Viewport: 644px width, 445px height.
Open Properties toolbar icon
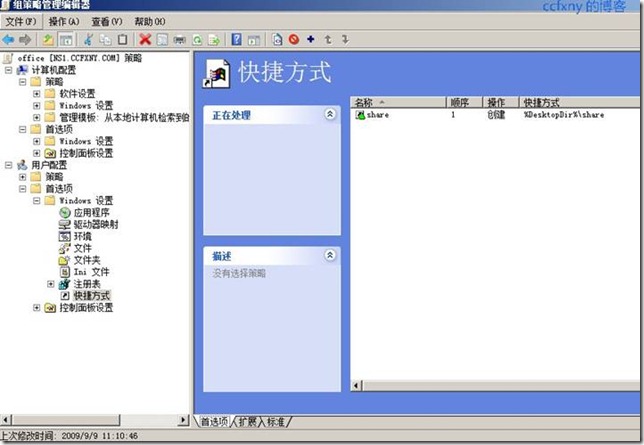click(x=162, y=40)
